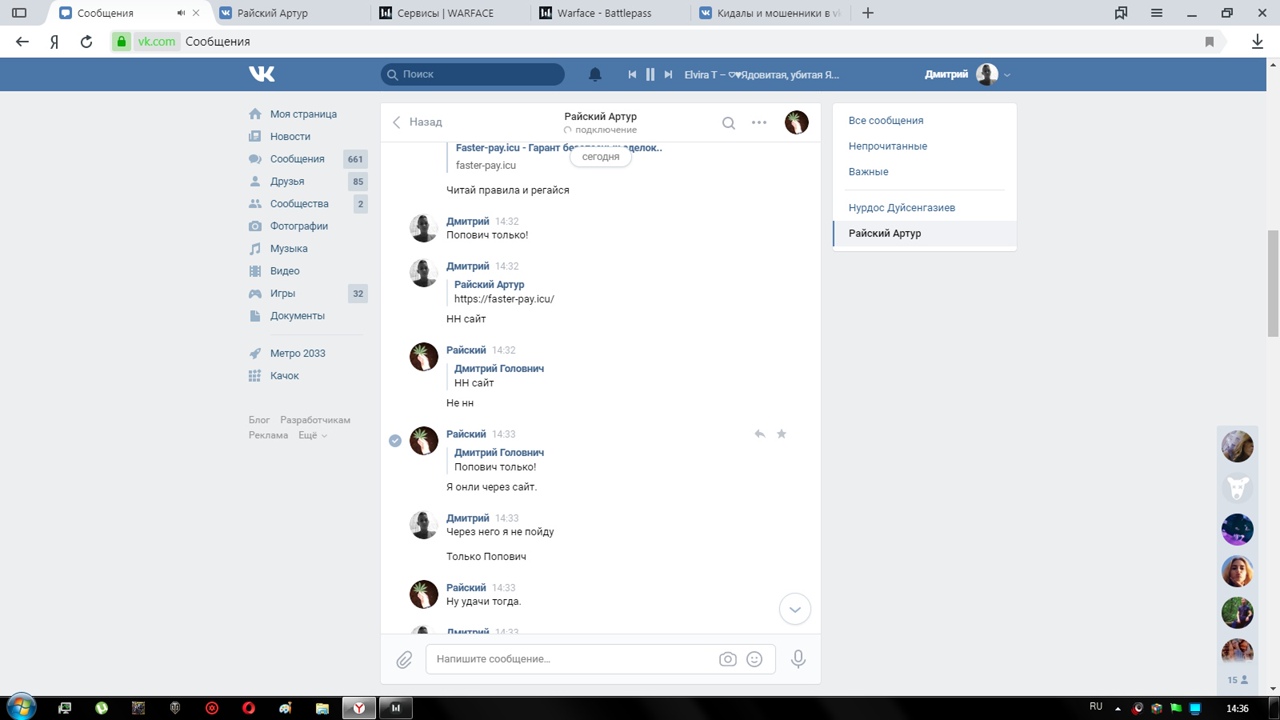Click the notifications bell icon
The image size is (1280, 720).
pyautogui.click(x=595, y=75)
